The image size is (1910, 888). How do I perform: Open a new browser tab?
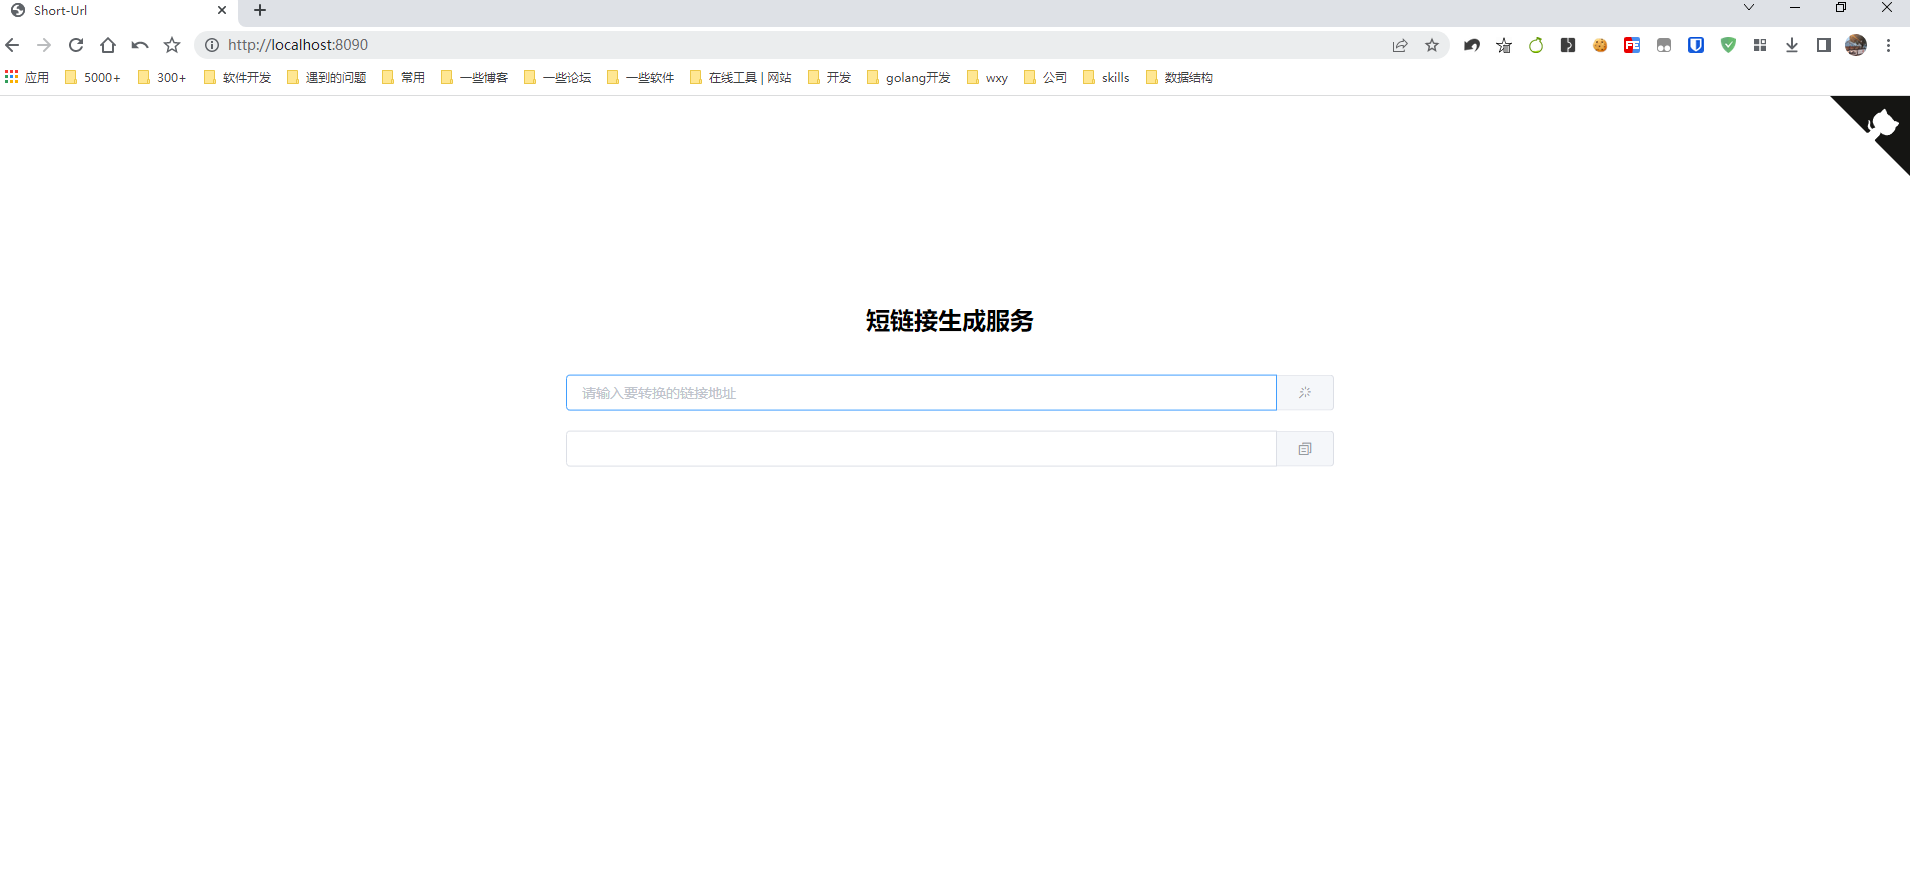[x=260, y=10]
